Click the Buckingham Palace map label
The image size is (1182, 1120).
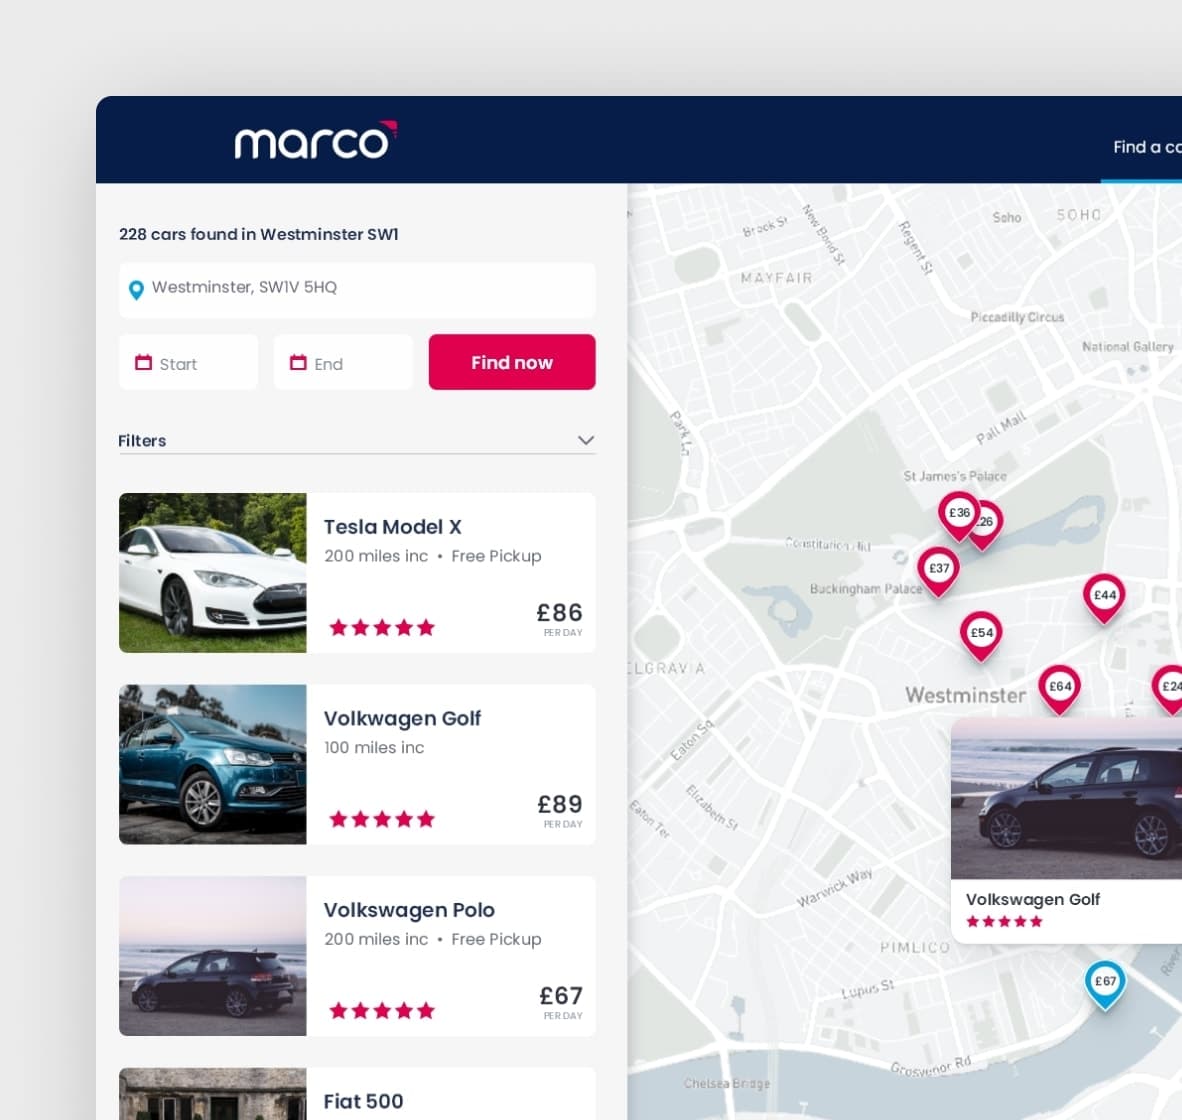866,589
